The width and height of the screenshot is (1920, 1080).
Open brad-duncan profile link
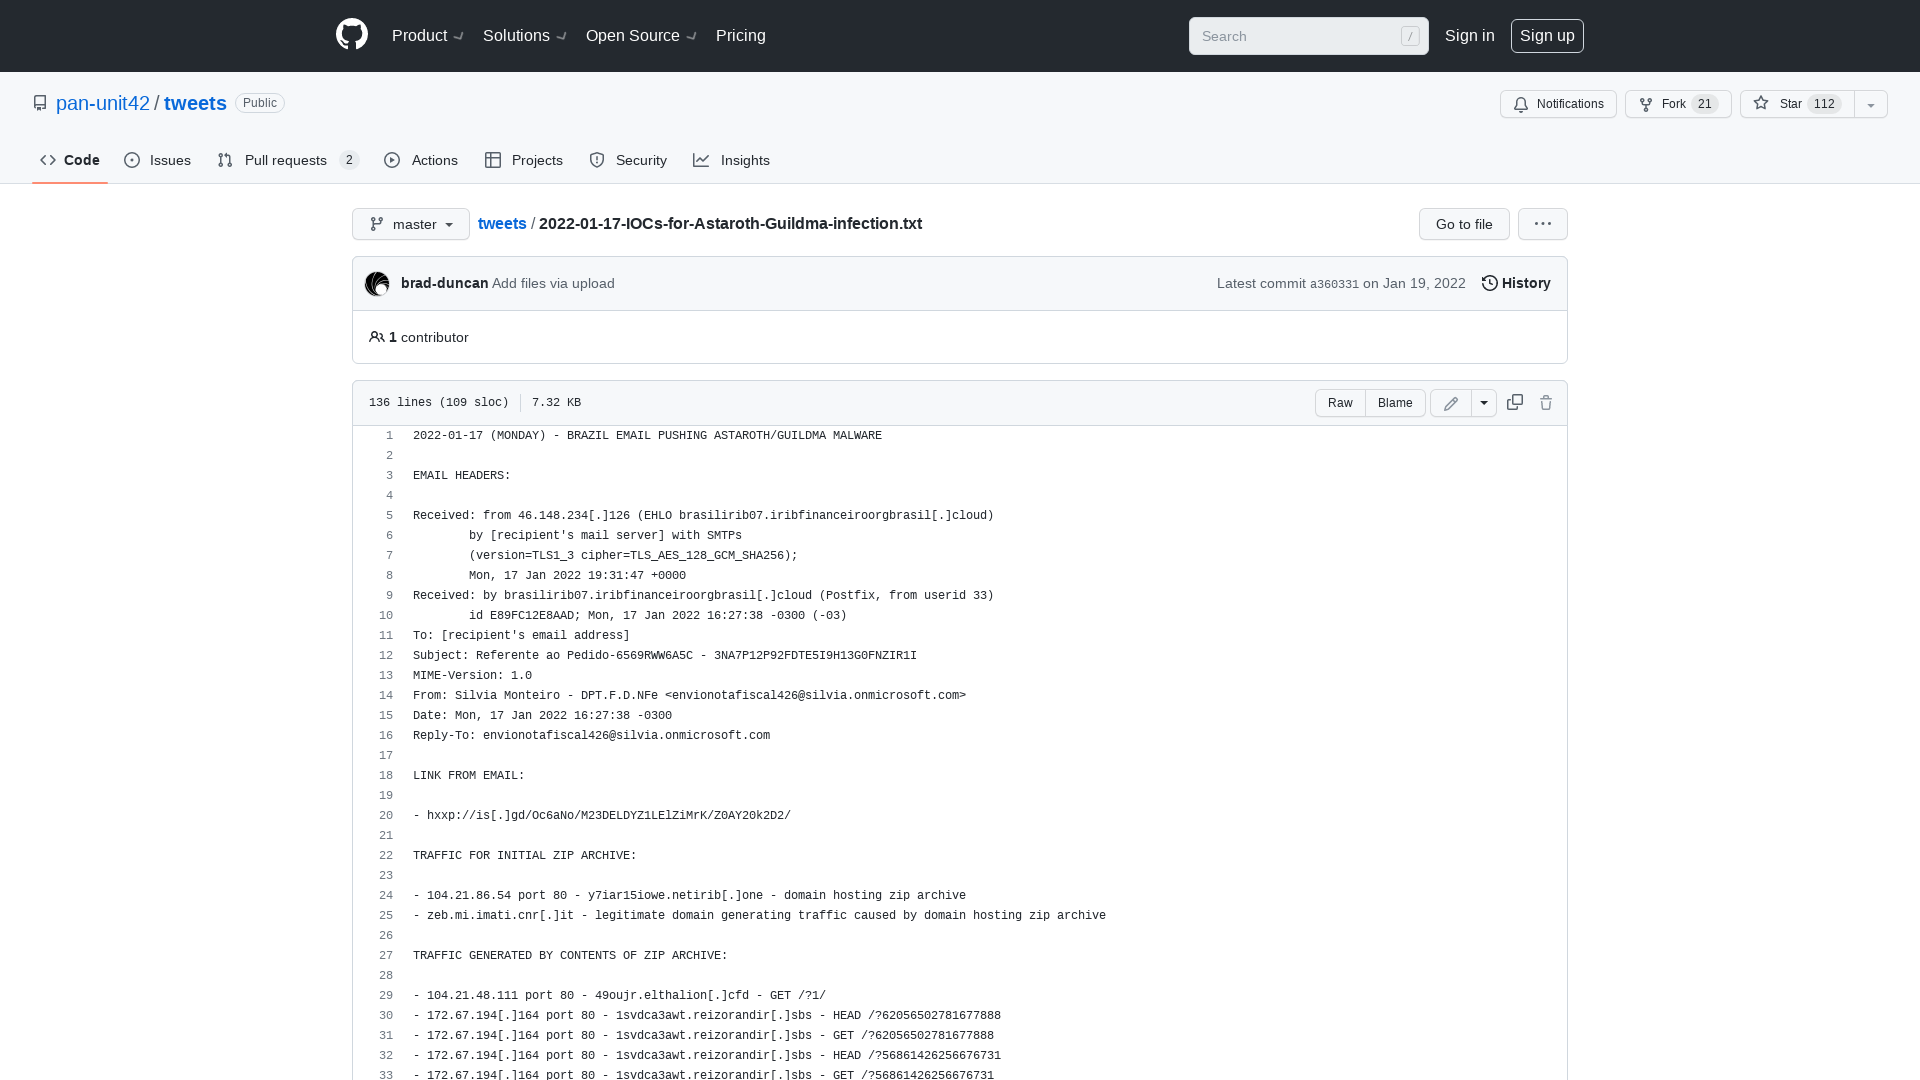coord(444,283)
